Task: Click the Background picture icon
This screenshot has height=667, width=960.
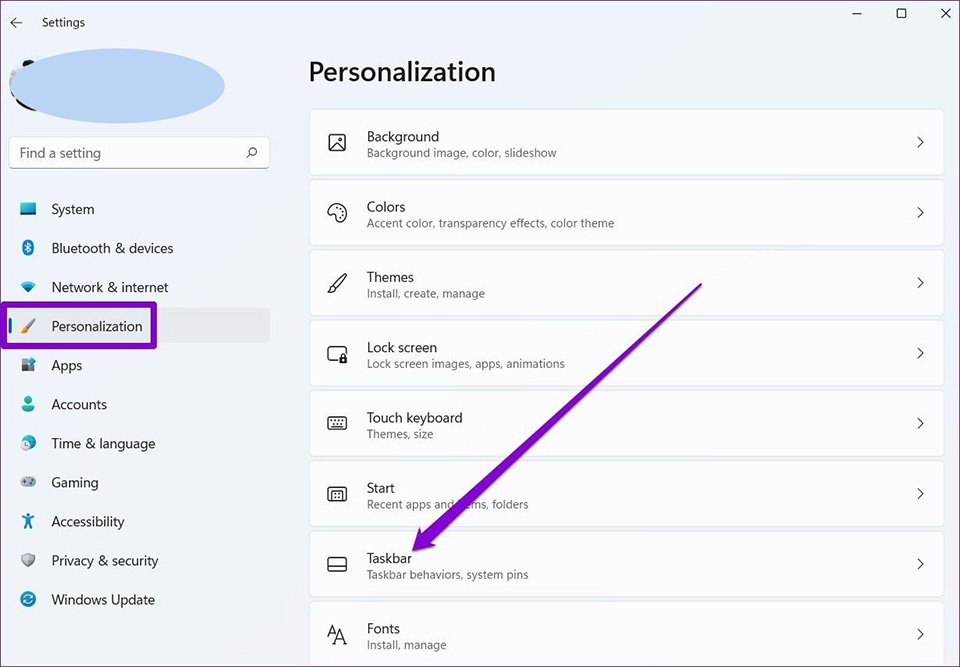Action: (x=337, y=143)
